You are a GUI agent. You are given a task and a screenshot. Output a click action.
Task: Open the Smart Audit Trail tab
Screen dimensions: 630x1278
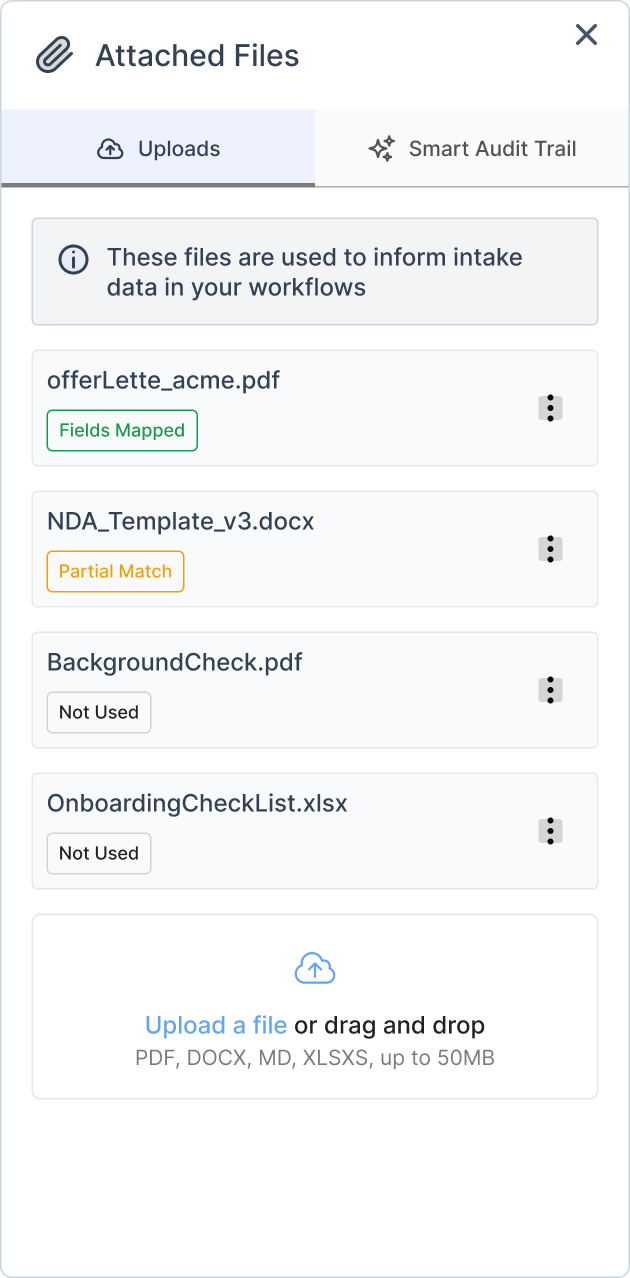pos(472,149)
